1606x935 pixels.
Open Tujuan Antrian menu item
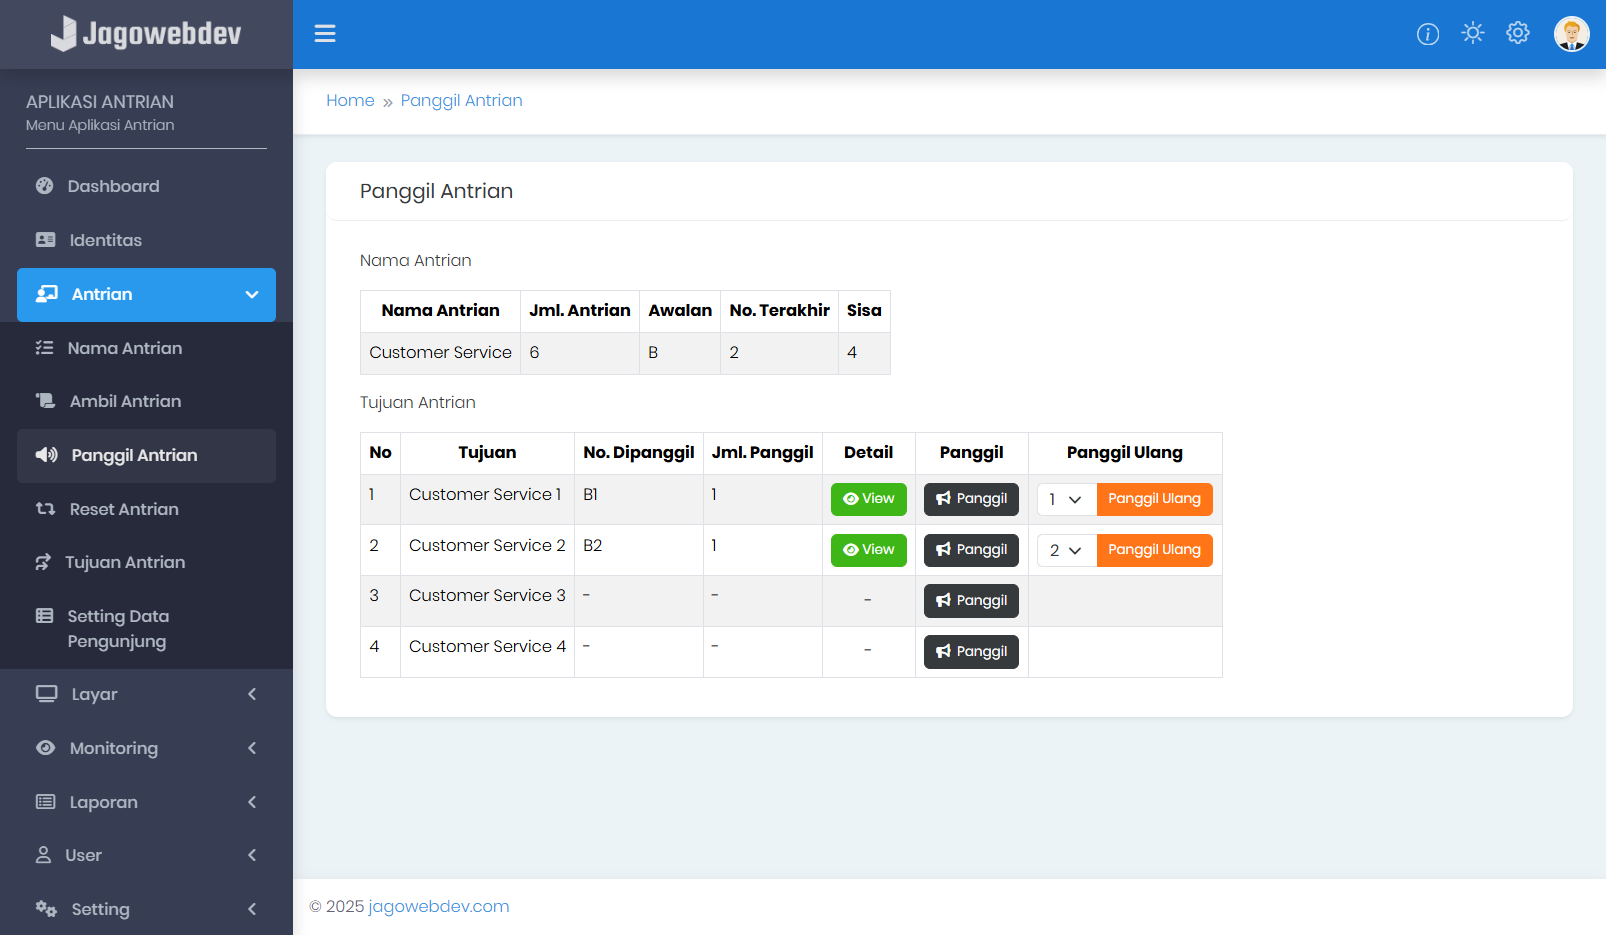click(x=146, y=562)
